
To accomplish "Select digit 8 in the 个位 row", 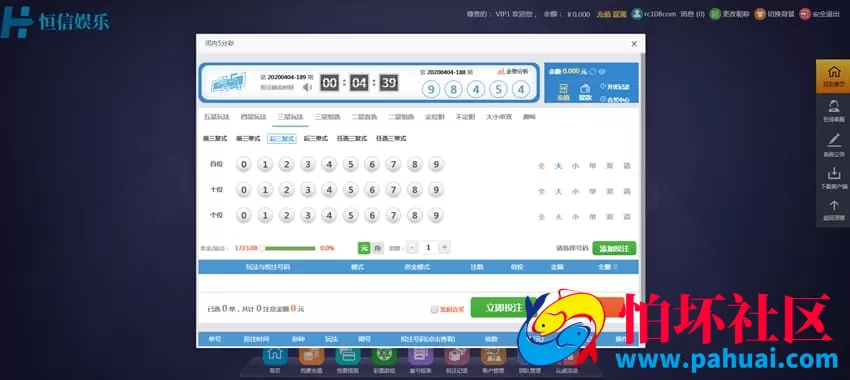I will 415,215.
